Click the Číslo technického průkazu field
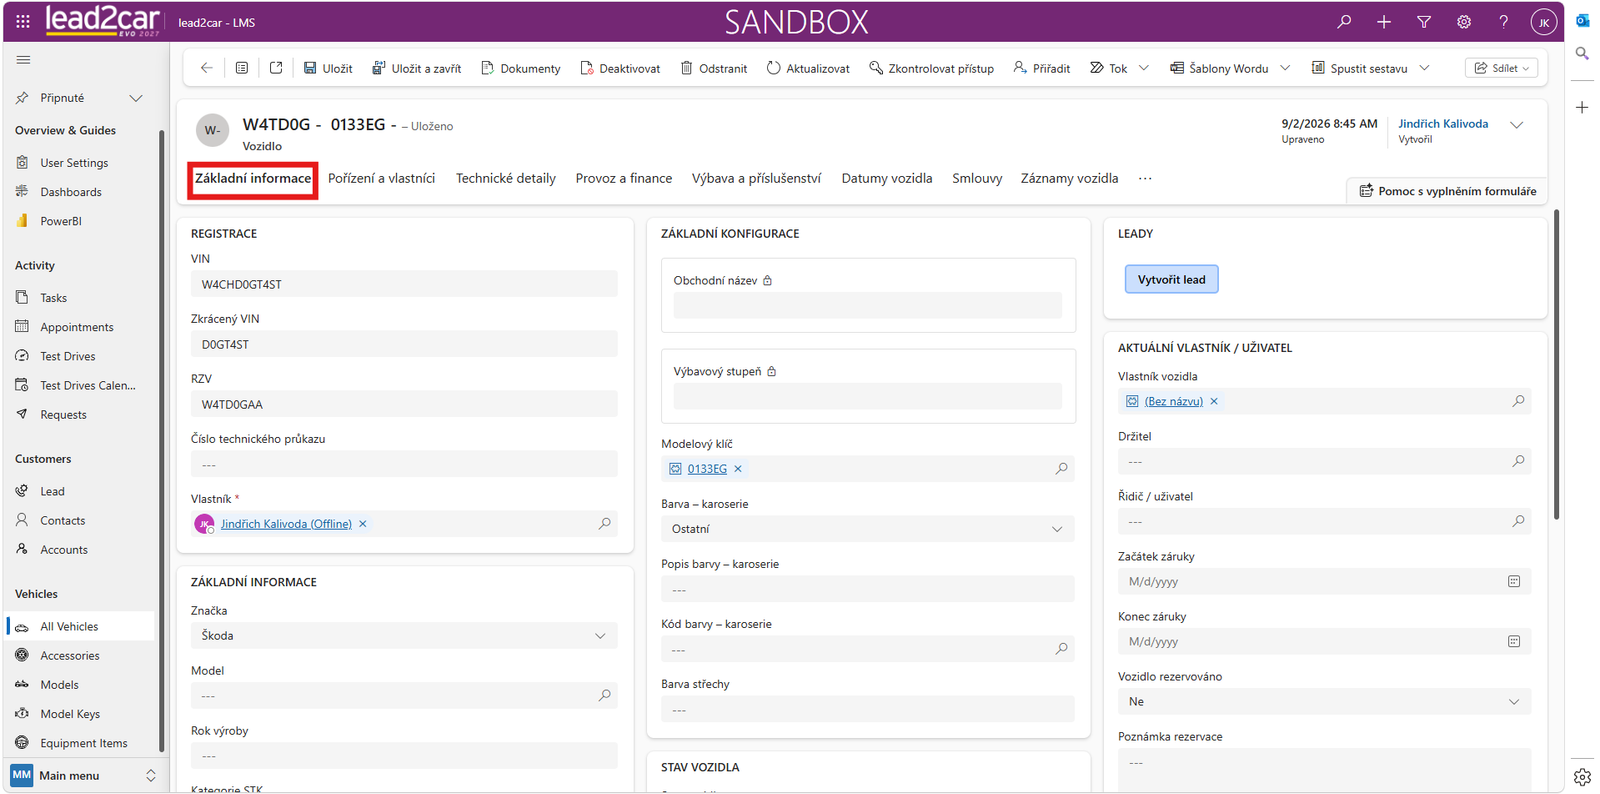This screenshot has height=794, width=1600. click(x=404, y=464)
